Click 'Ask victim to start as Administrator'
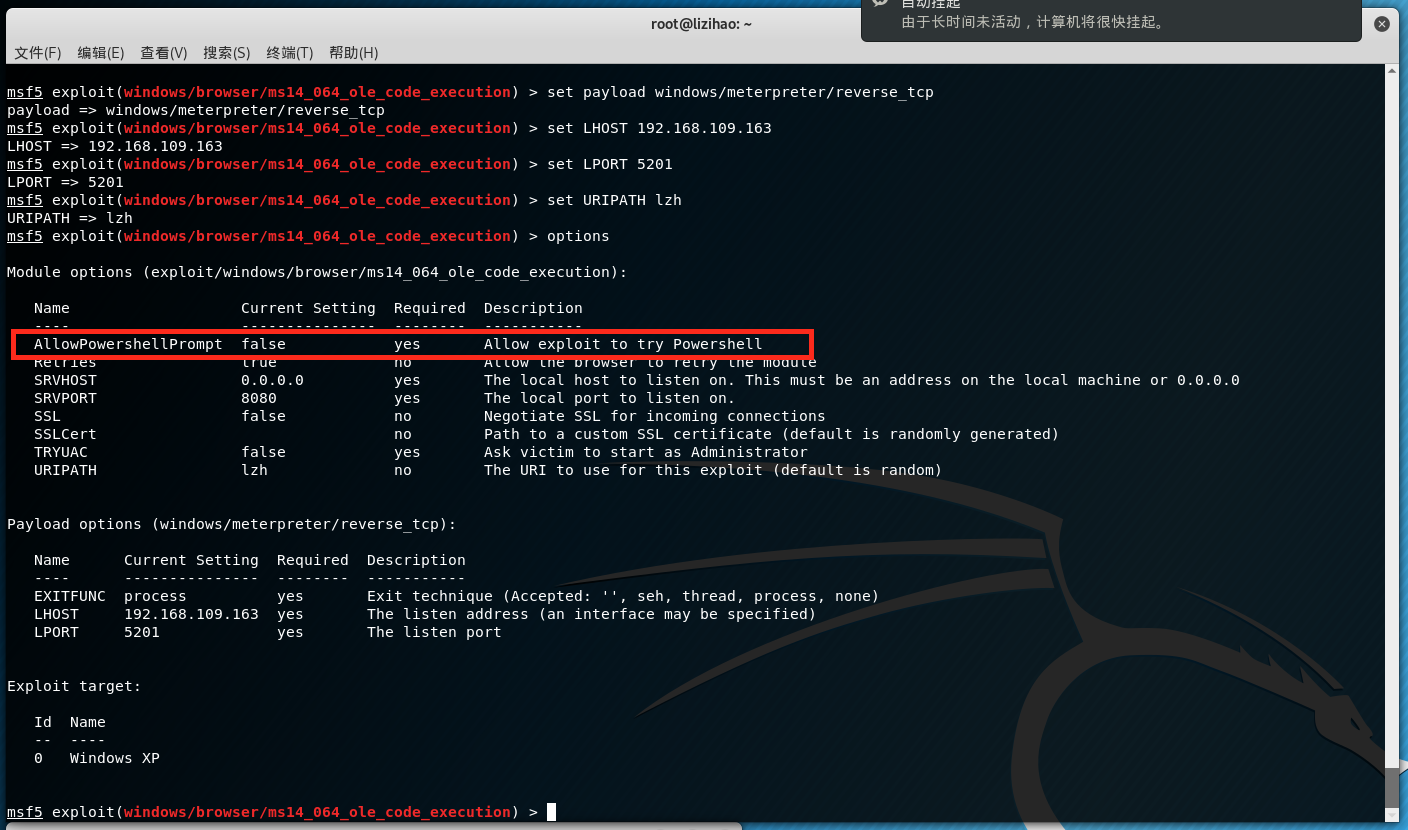The height and width of the screenshot is (830, 1408). coord(646,452)
